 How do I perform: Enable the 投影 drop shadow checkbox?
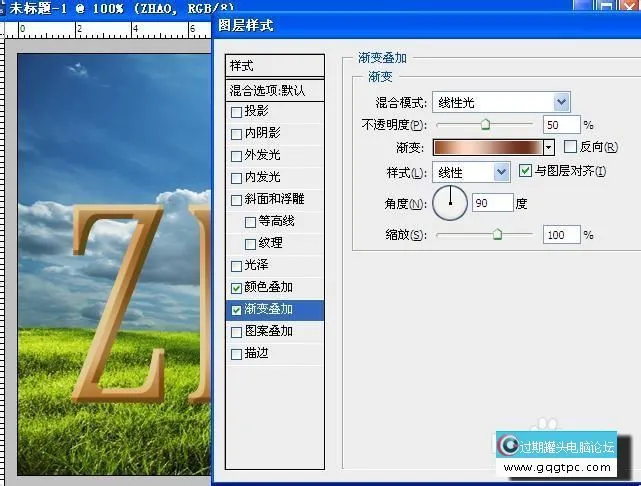click(x=236, y=112)
